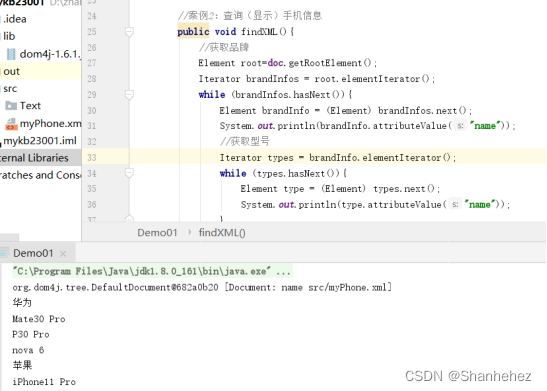Click 'getRootElement()' call on line 27
The width and height of the screenshot is (547, 391).
(330, 63)
